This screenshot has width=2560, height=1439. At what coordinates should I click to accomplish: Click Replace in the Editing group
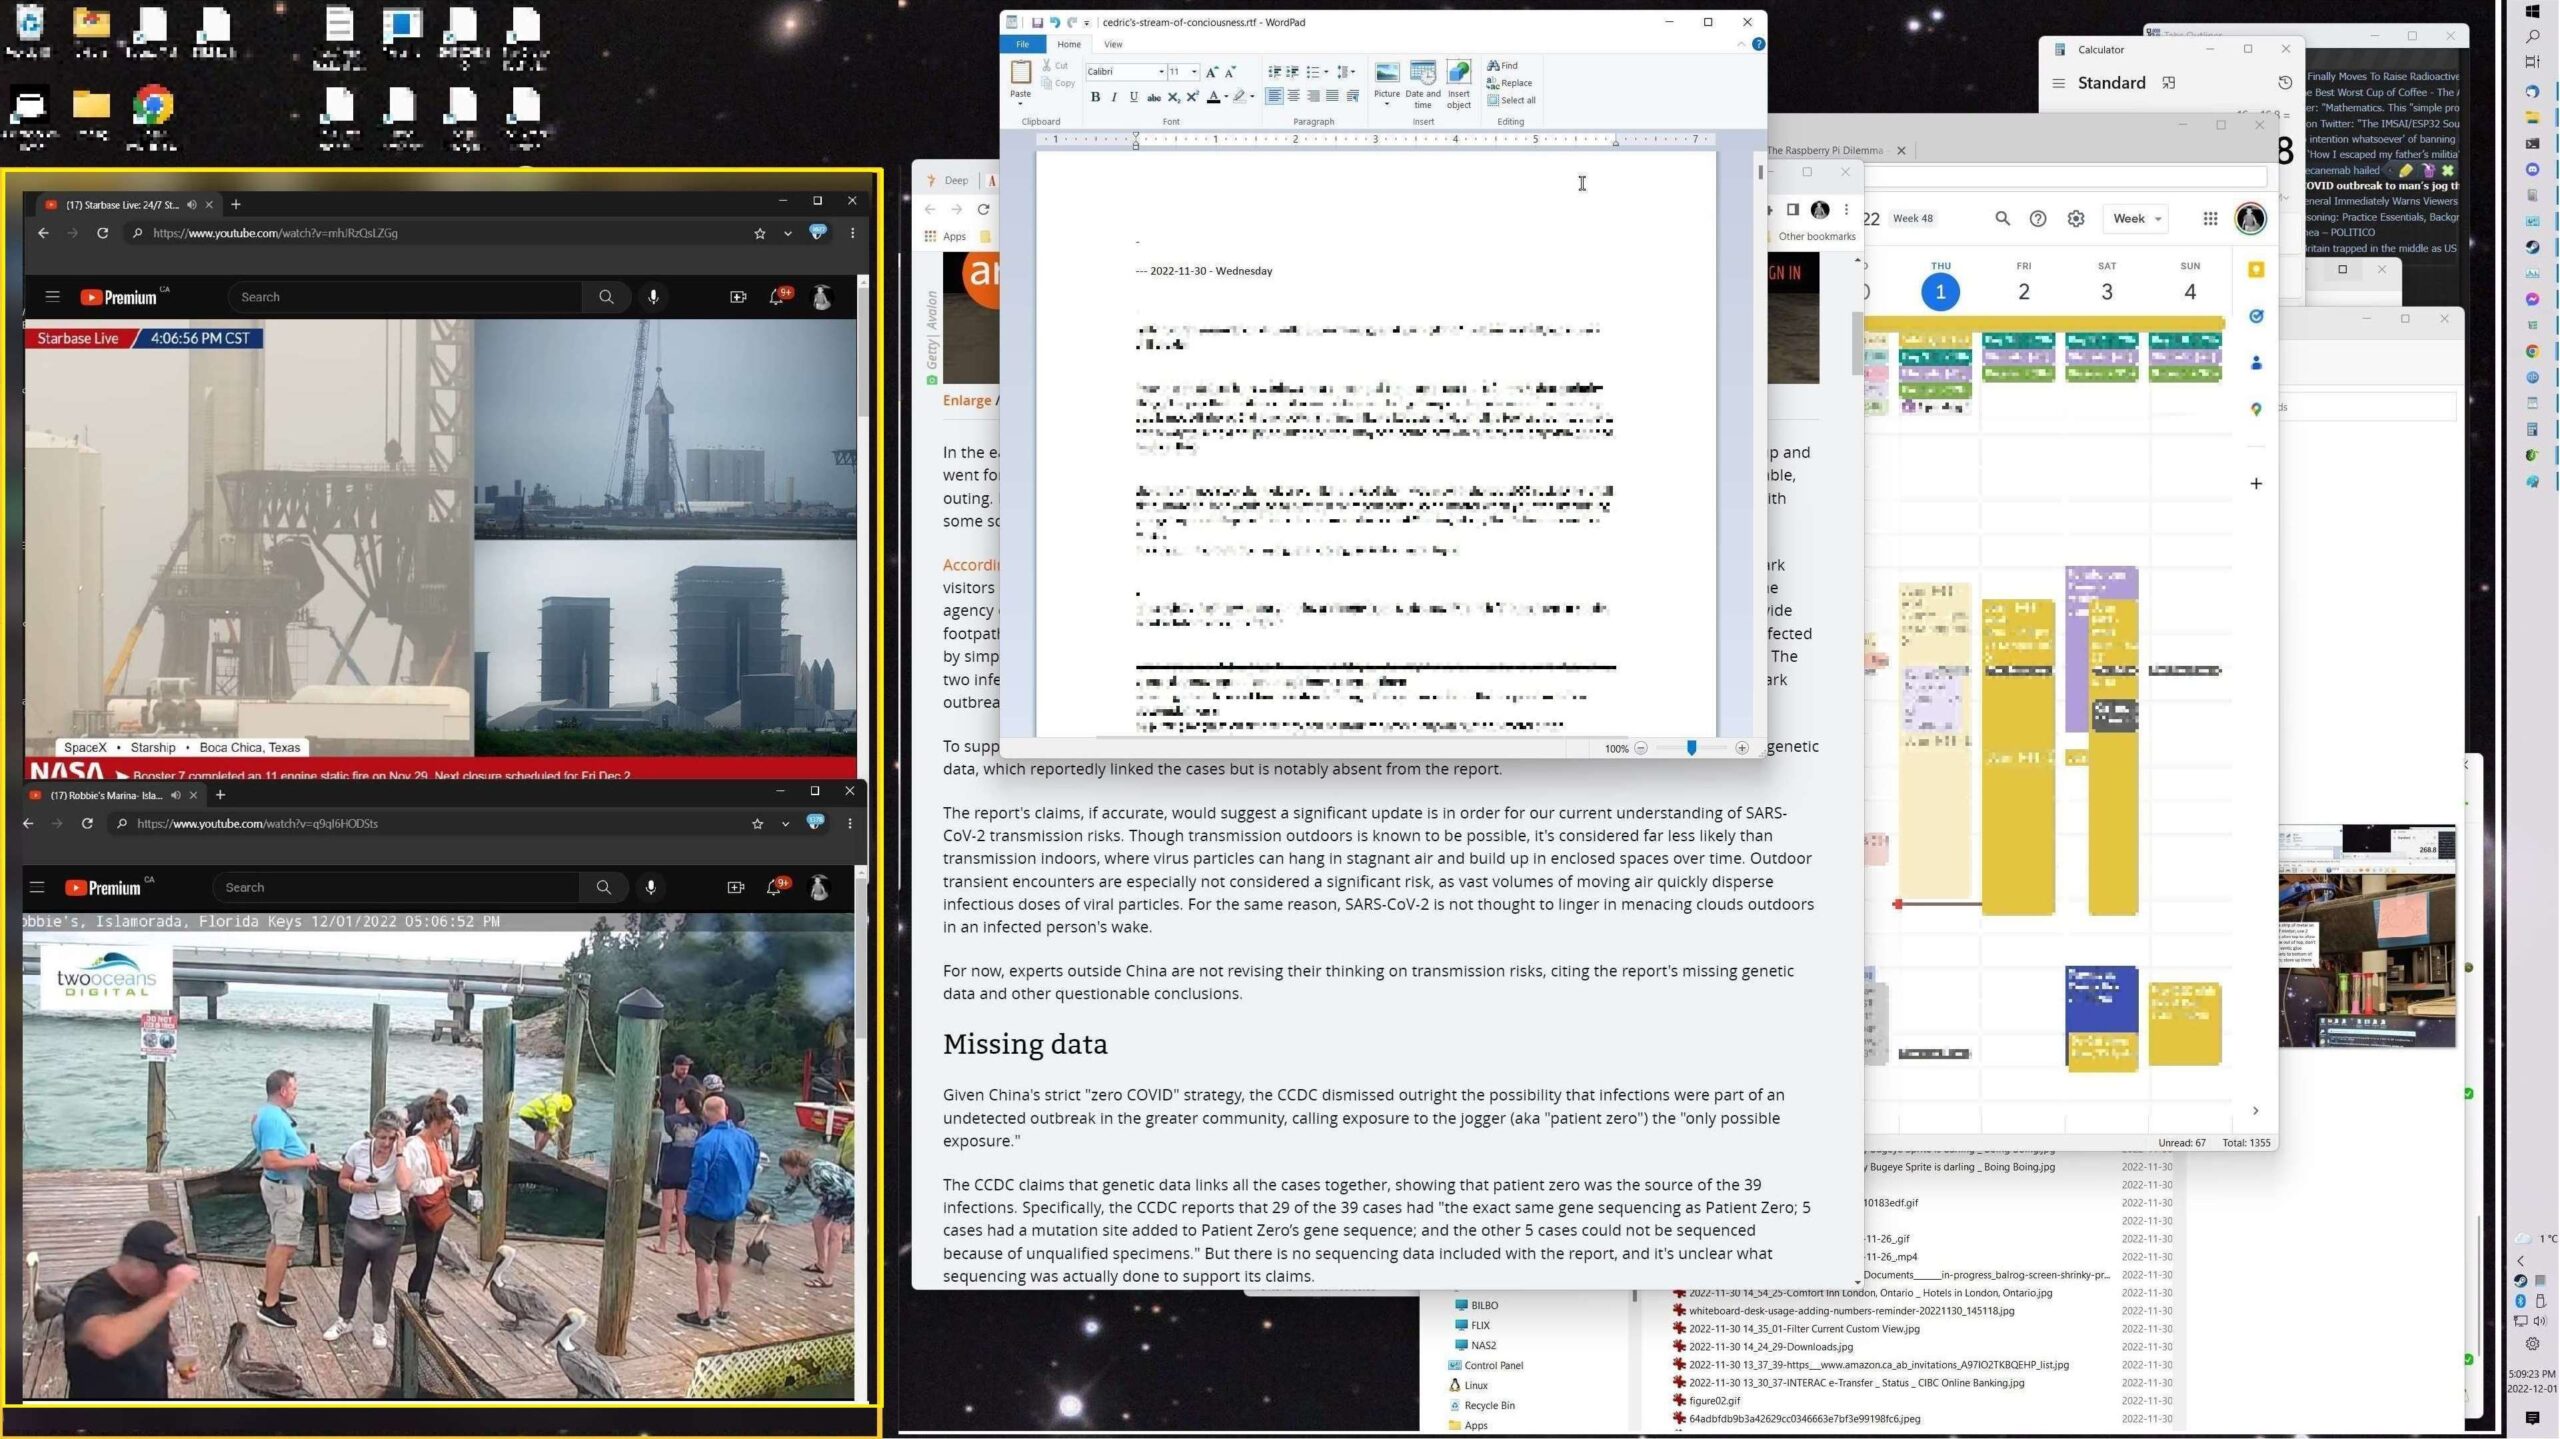tap(1510, 83)
